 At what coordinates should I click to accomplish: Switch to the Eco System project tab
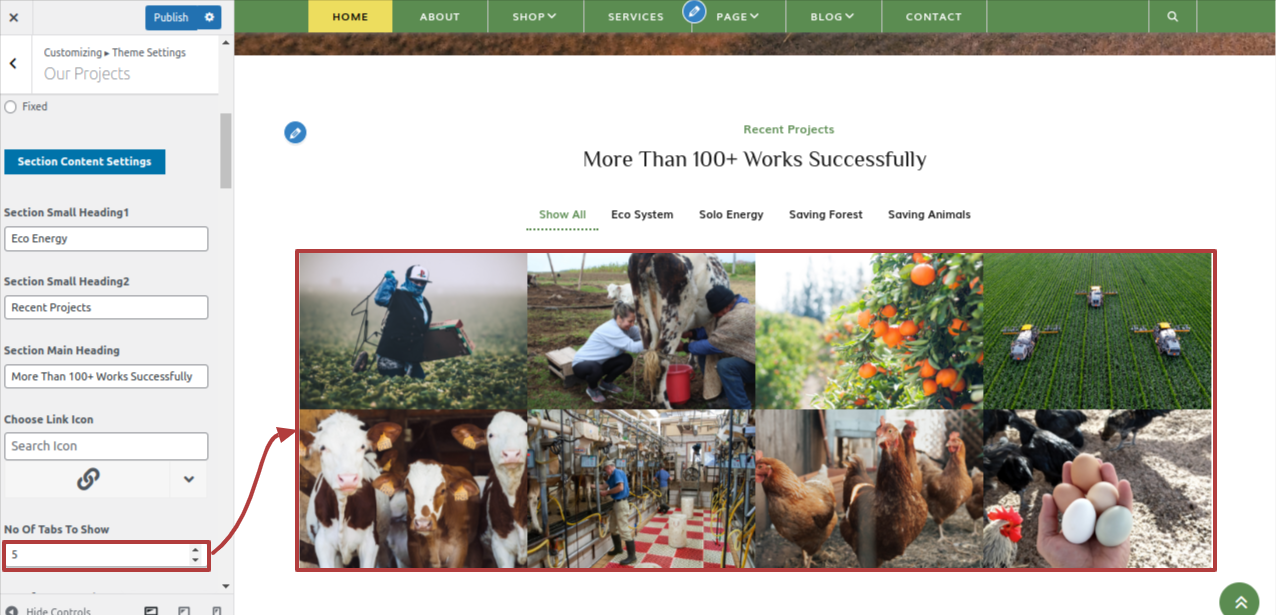[642, 215]
